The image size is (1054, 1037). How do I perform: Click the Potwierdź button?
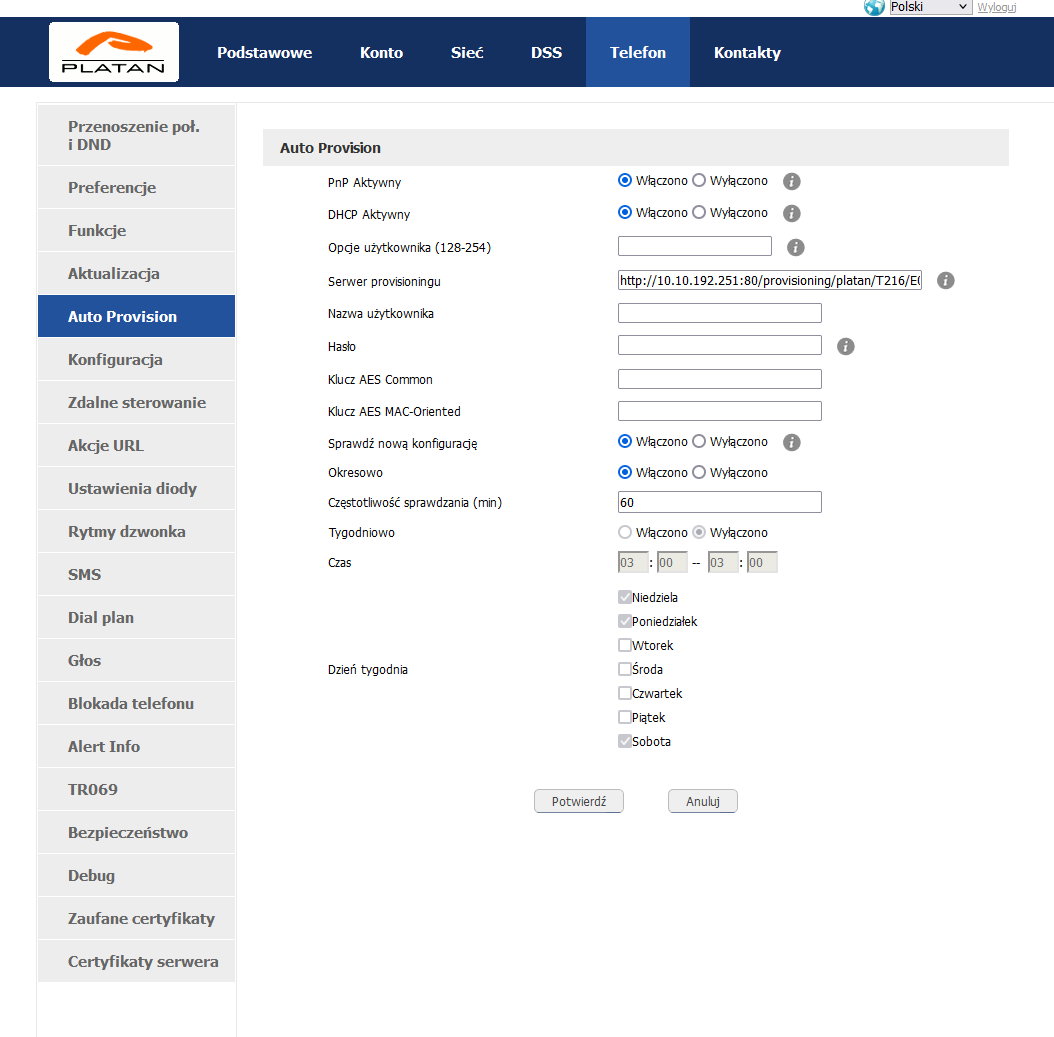point(579,801)
